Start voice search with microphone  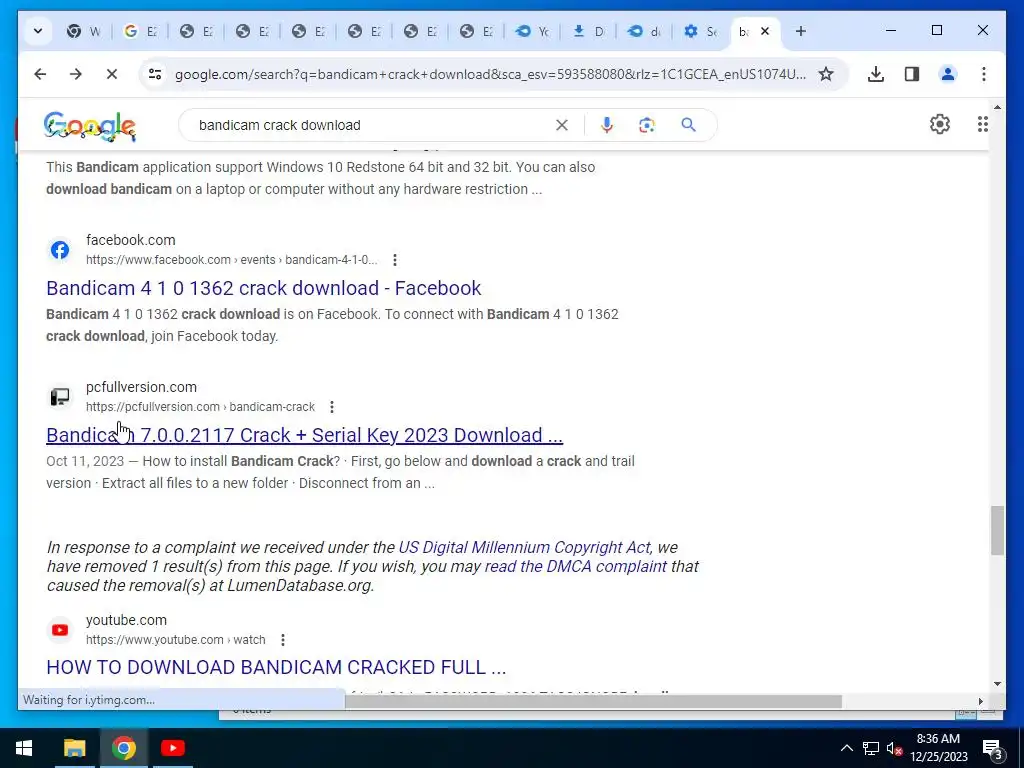(607, 125)
